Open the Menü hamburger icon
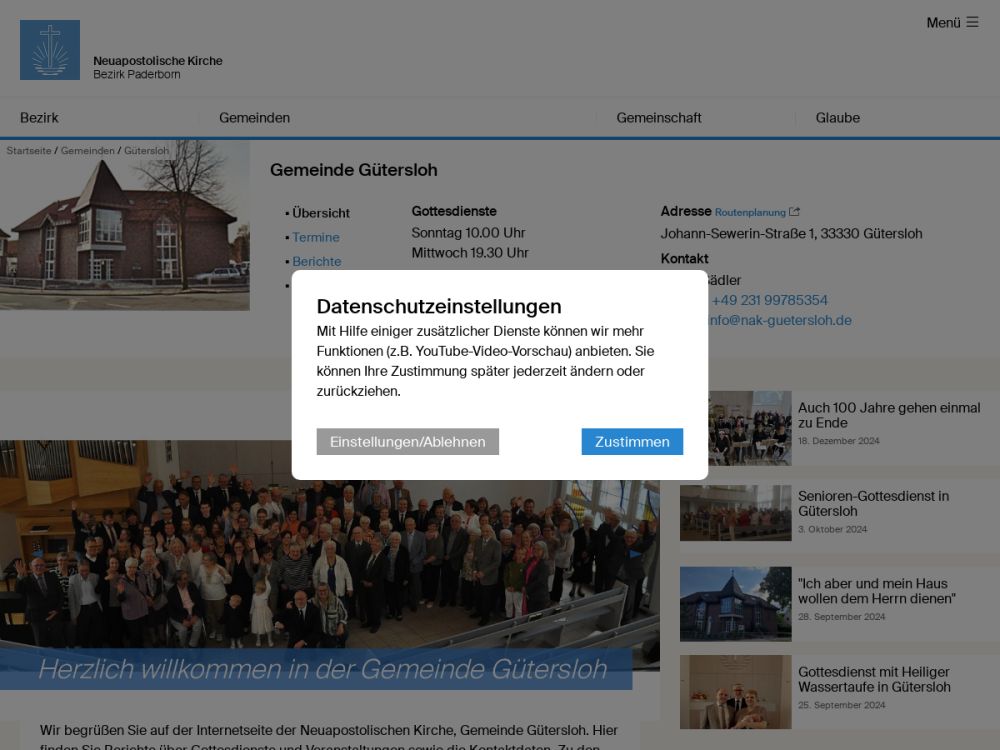This screenshot has height=750, width=1000. (972, 22)
